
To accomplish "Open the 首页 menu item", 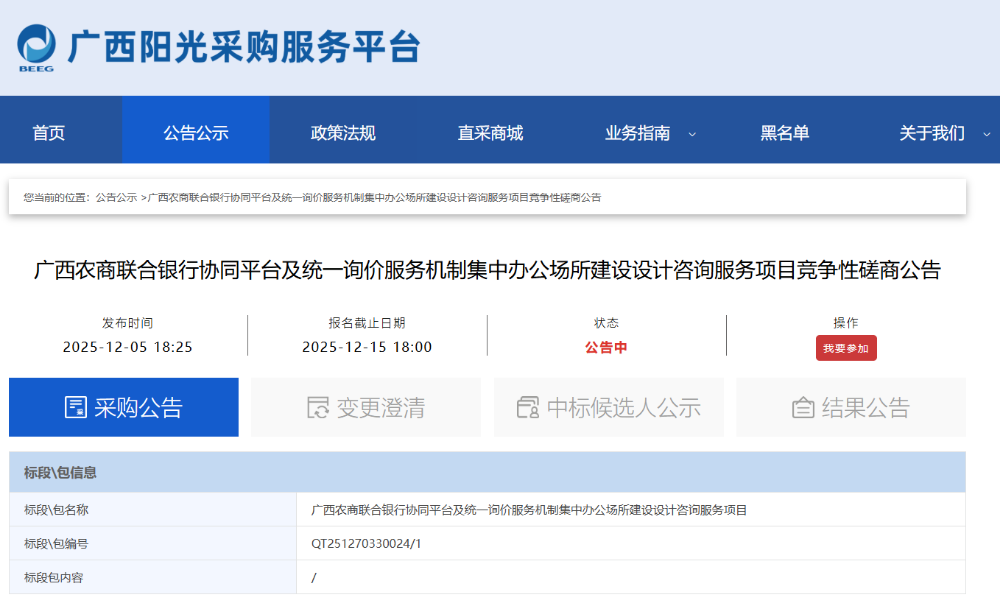I will tap(49, 133).
